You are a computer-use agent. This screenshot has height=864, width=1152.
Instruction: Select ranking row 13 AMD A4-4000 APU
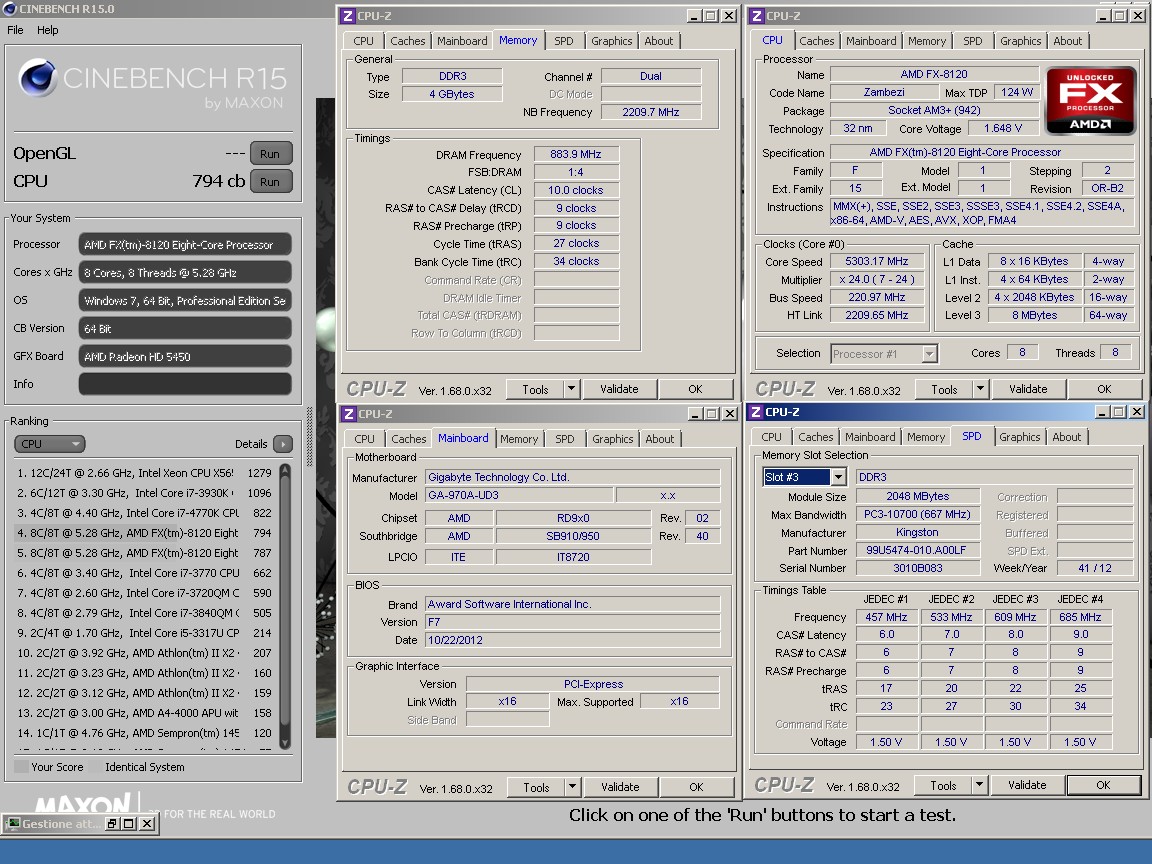144,713
